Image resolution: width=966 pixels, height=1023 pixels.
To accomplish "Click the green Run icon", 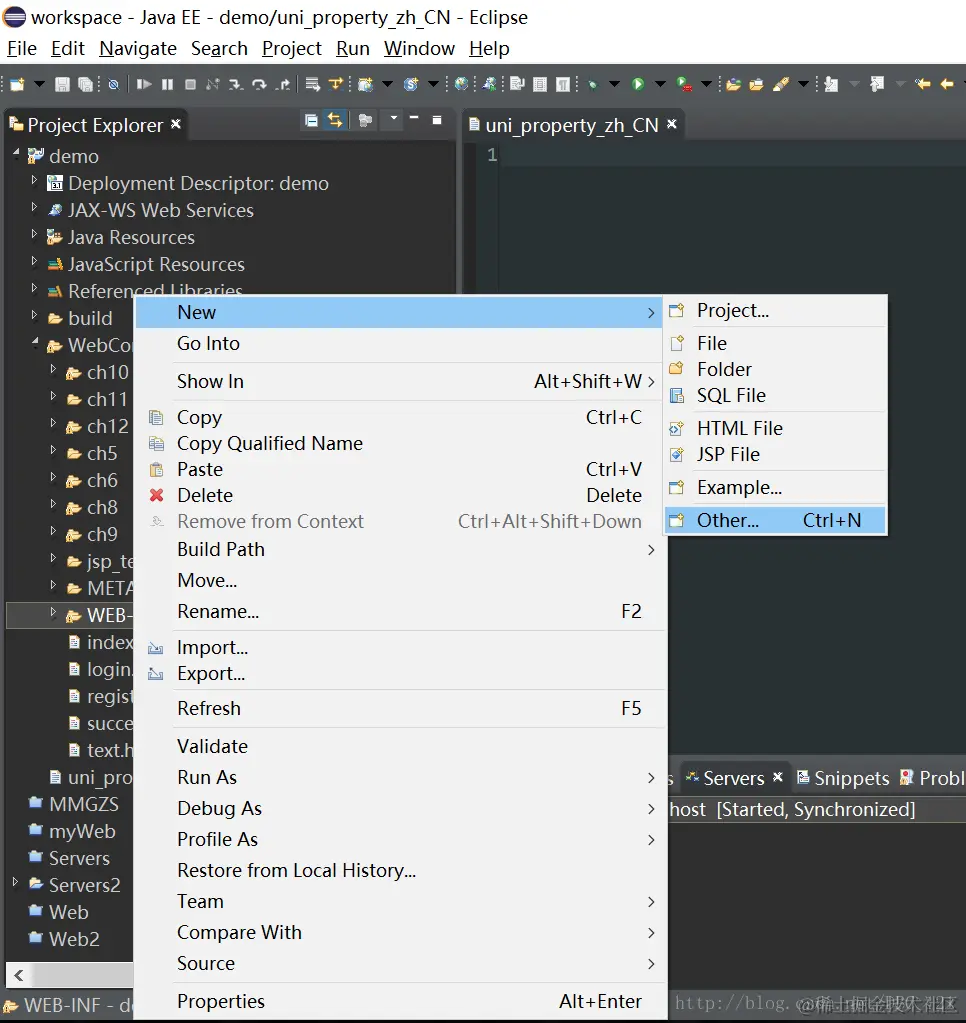I will coord(638,84).
